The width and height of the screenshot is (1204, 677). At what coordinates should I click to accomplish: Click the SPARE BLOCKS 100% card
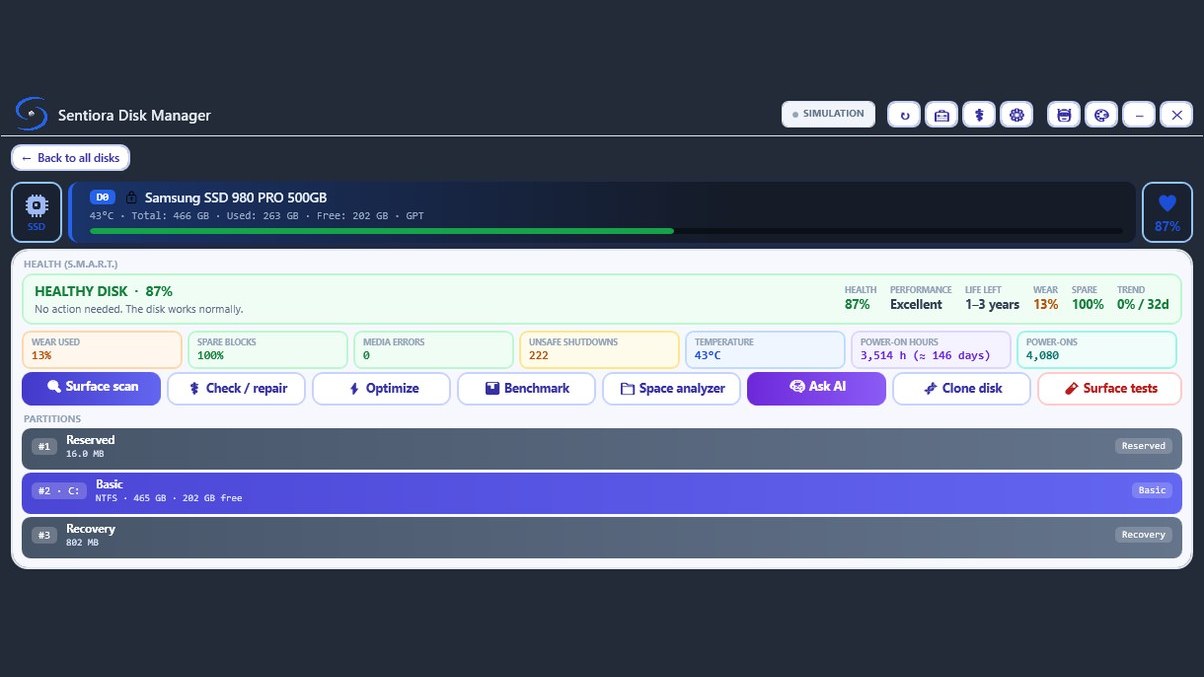pyautogui.click(x=268, y=350)
